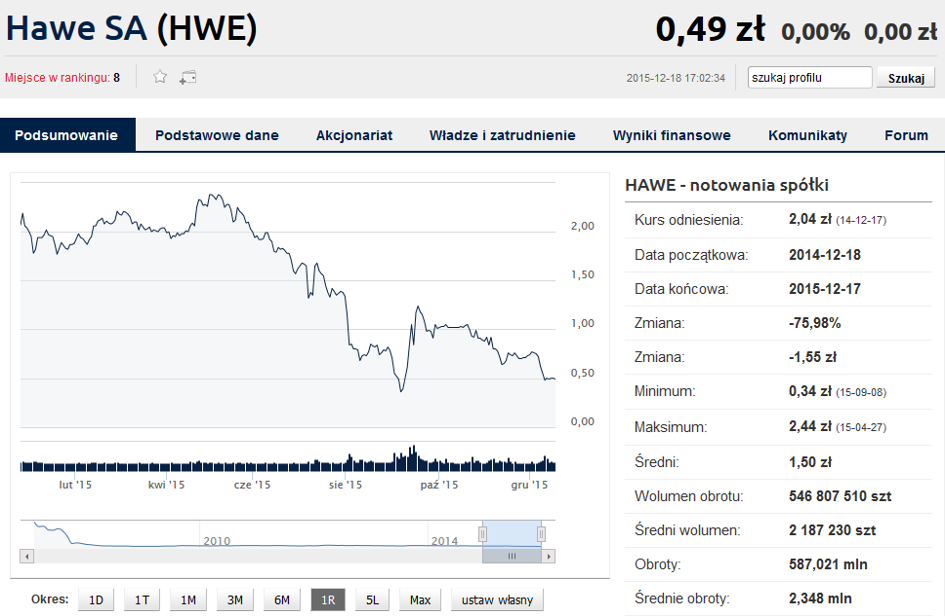Image resolution: width=945 pixels, height=616 pixels.
Task: Show the Max chart period
Action: coord(420,600)
